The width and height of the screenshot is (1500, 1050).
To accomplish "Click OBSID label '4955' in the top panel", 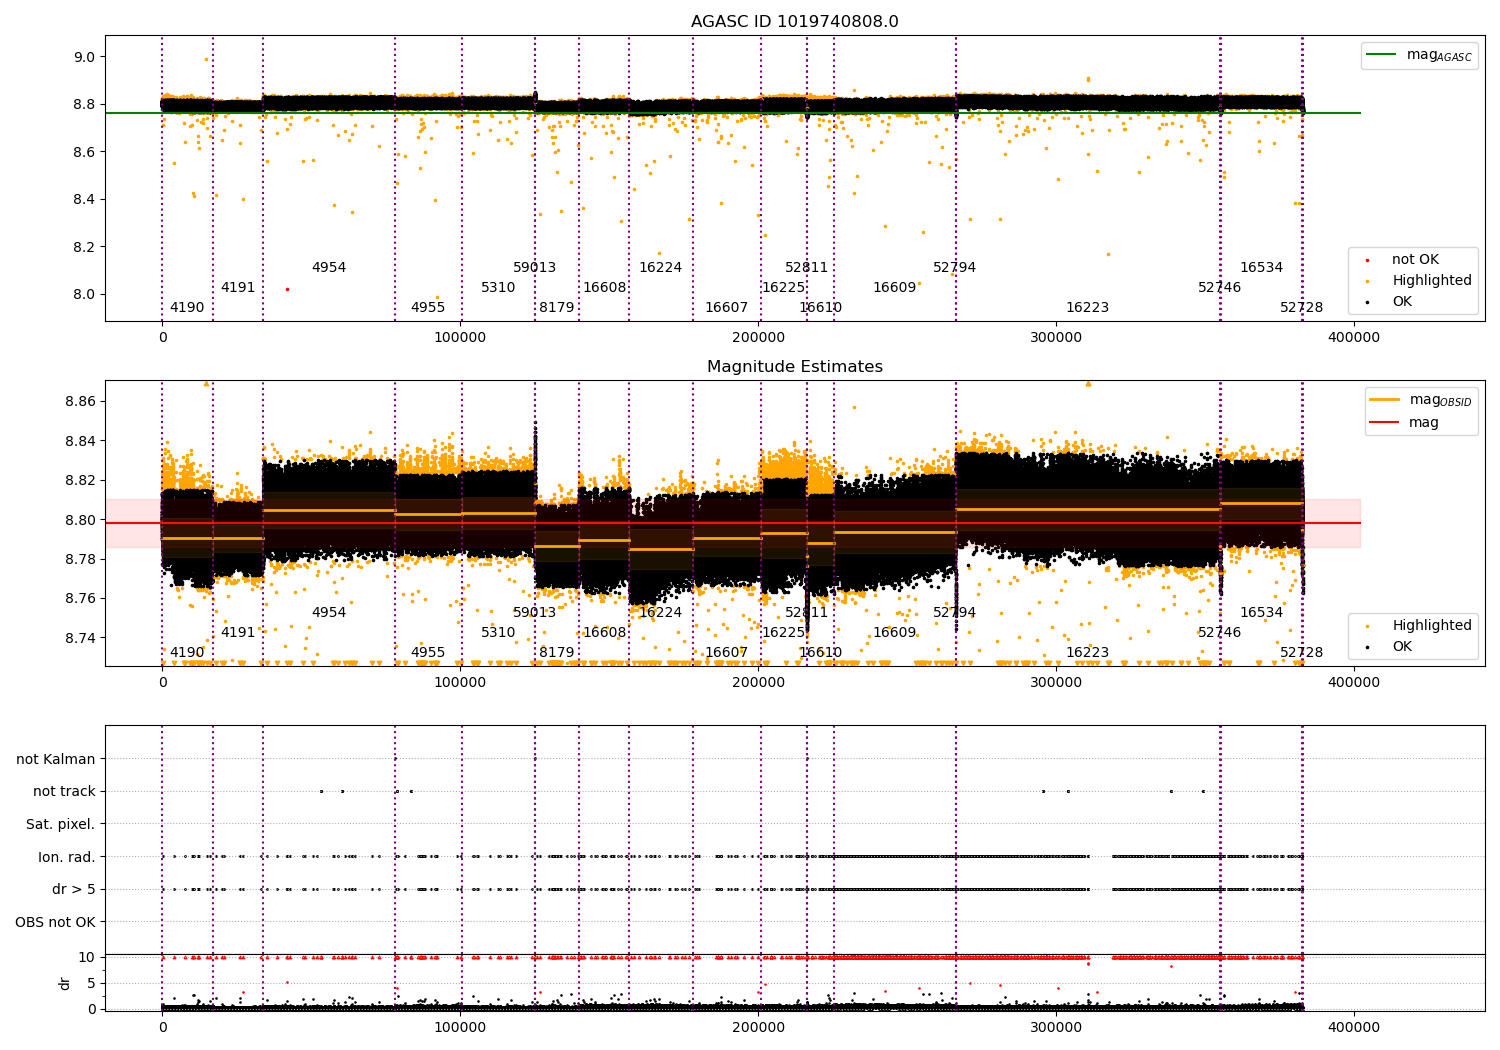I will tap(428, 307).
